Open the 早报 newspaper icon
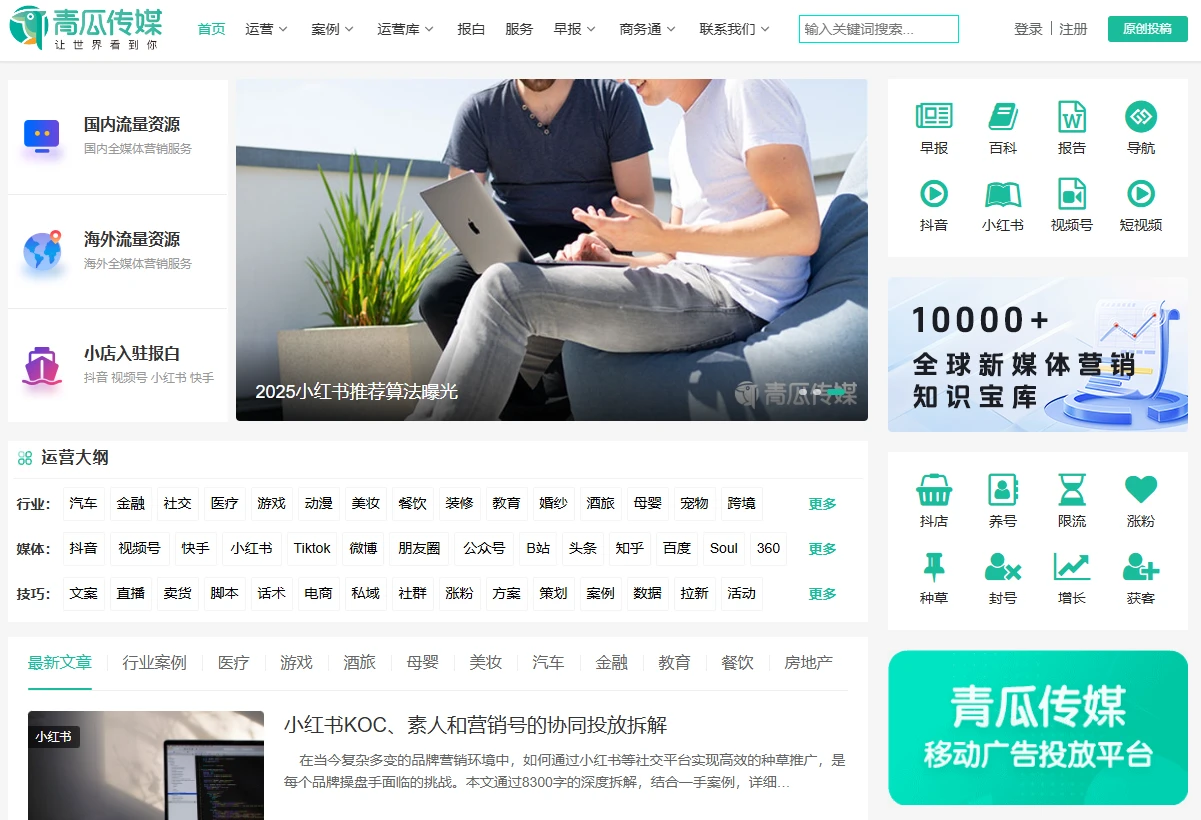Viewport: 1201px width, 820px height. click(934, 117)
